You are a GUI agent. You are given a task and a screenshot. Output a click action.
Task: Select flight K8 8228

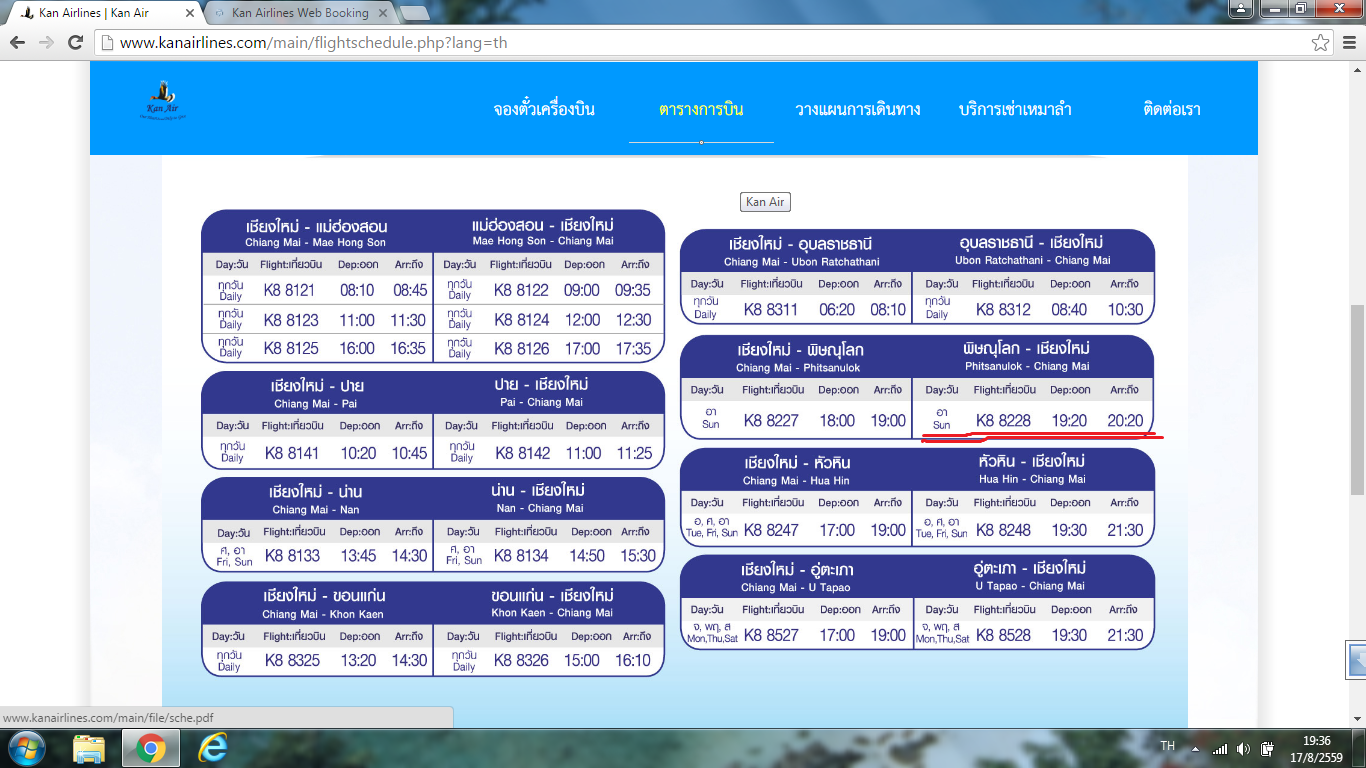[1003, 421]
